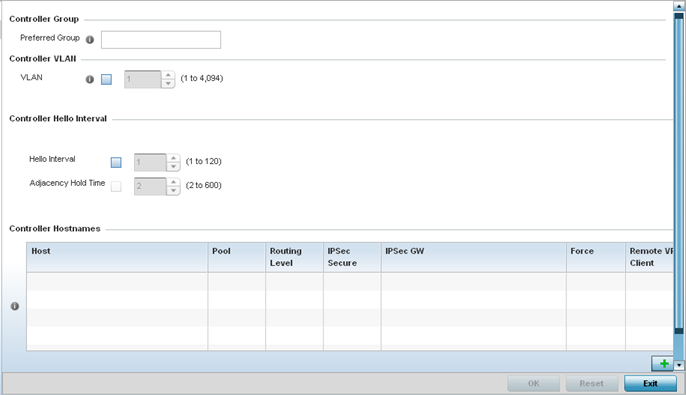
Task: Click the VLAN info icon
Action: [90, 79]
